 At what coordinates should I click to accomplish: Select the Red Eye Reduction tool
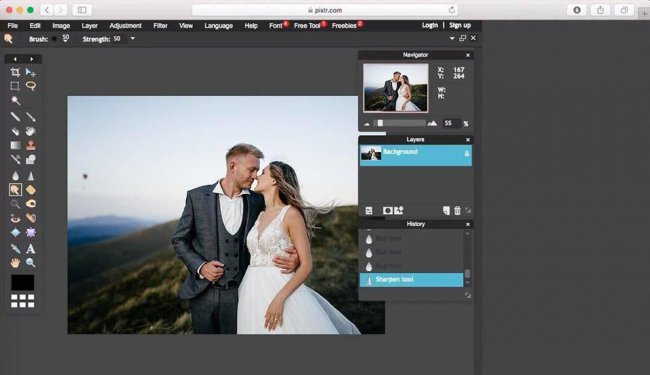coord(15,218)
